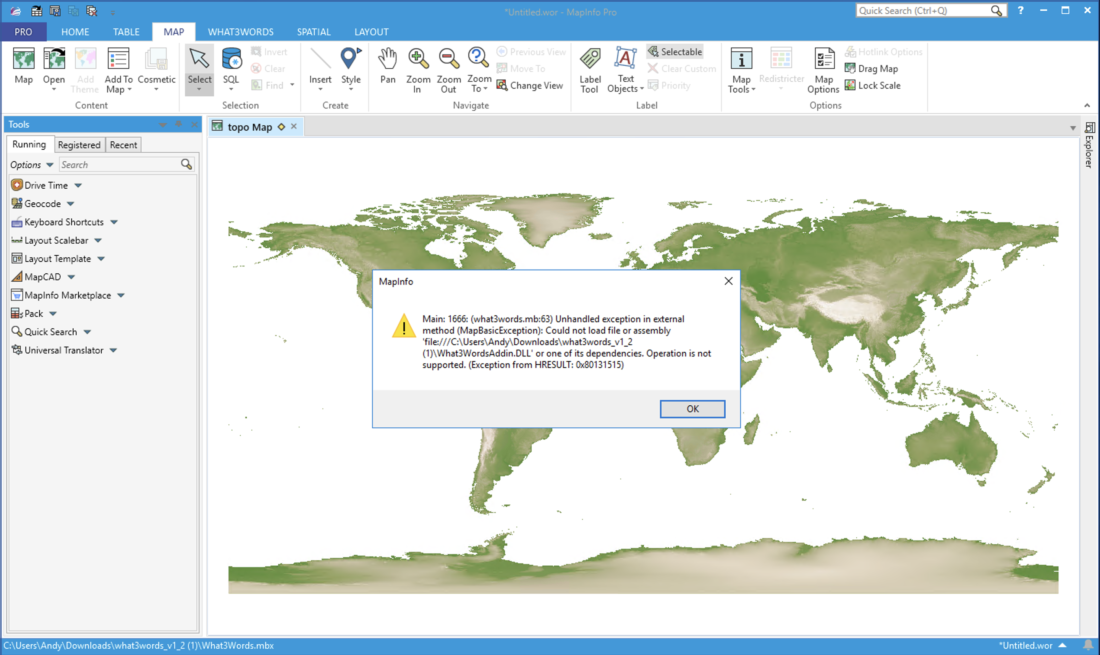Screen dimensions: 1100x655
Task: Expand MapInfo Marketplace tool menu
Action: pyautogui.click(x=121, y=295)
